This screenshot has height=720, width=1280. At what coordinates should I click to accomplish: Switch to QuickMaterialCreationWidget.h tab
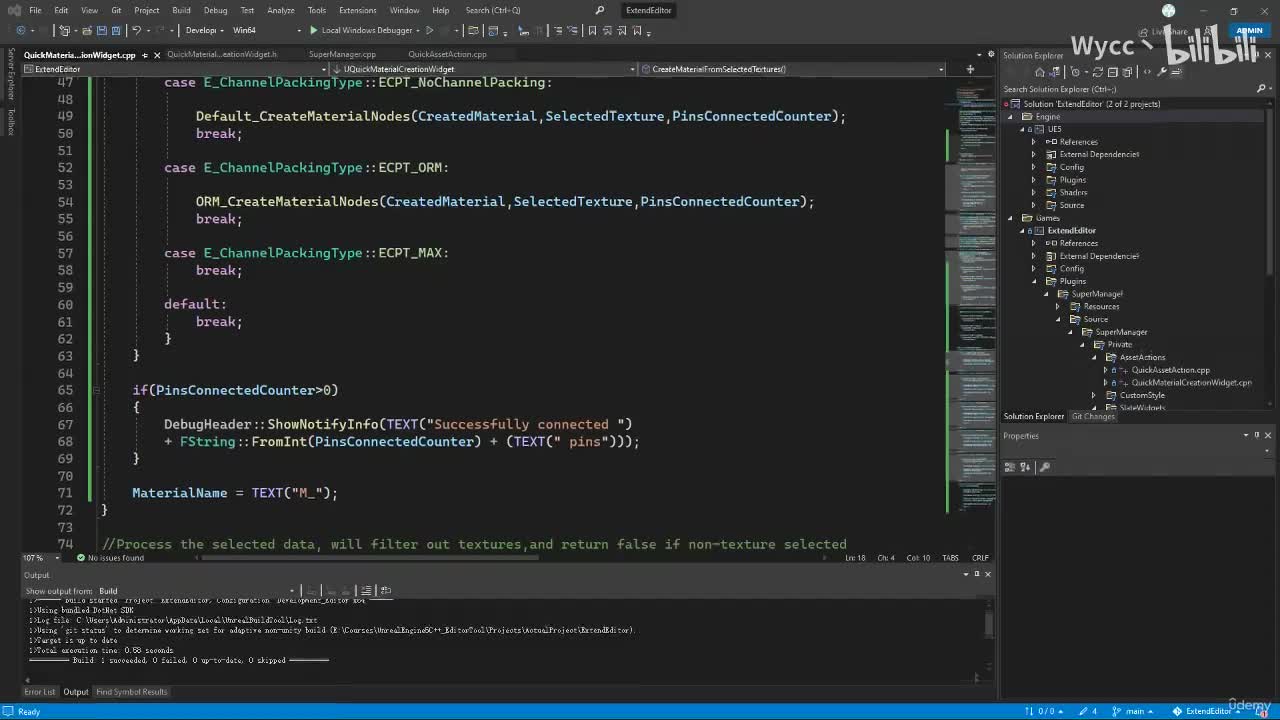[222, 54]
